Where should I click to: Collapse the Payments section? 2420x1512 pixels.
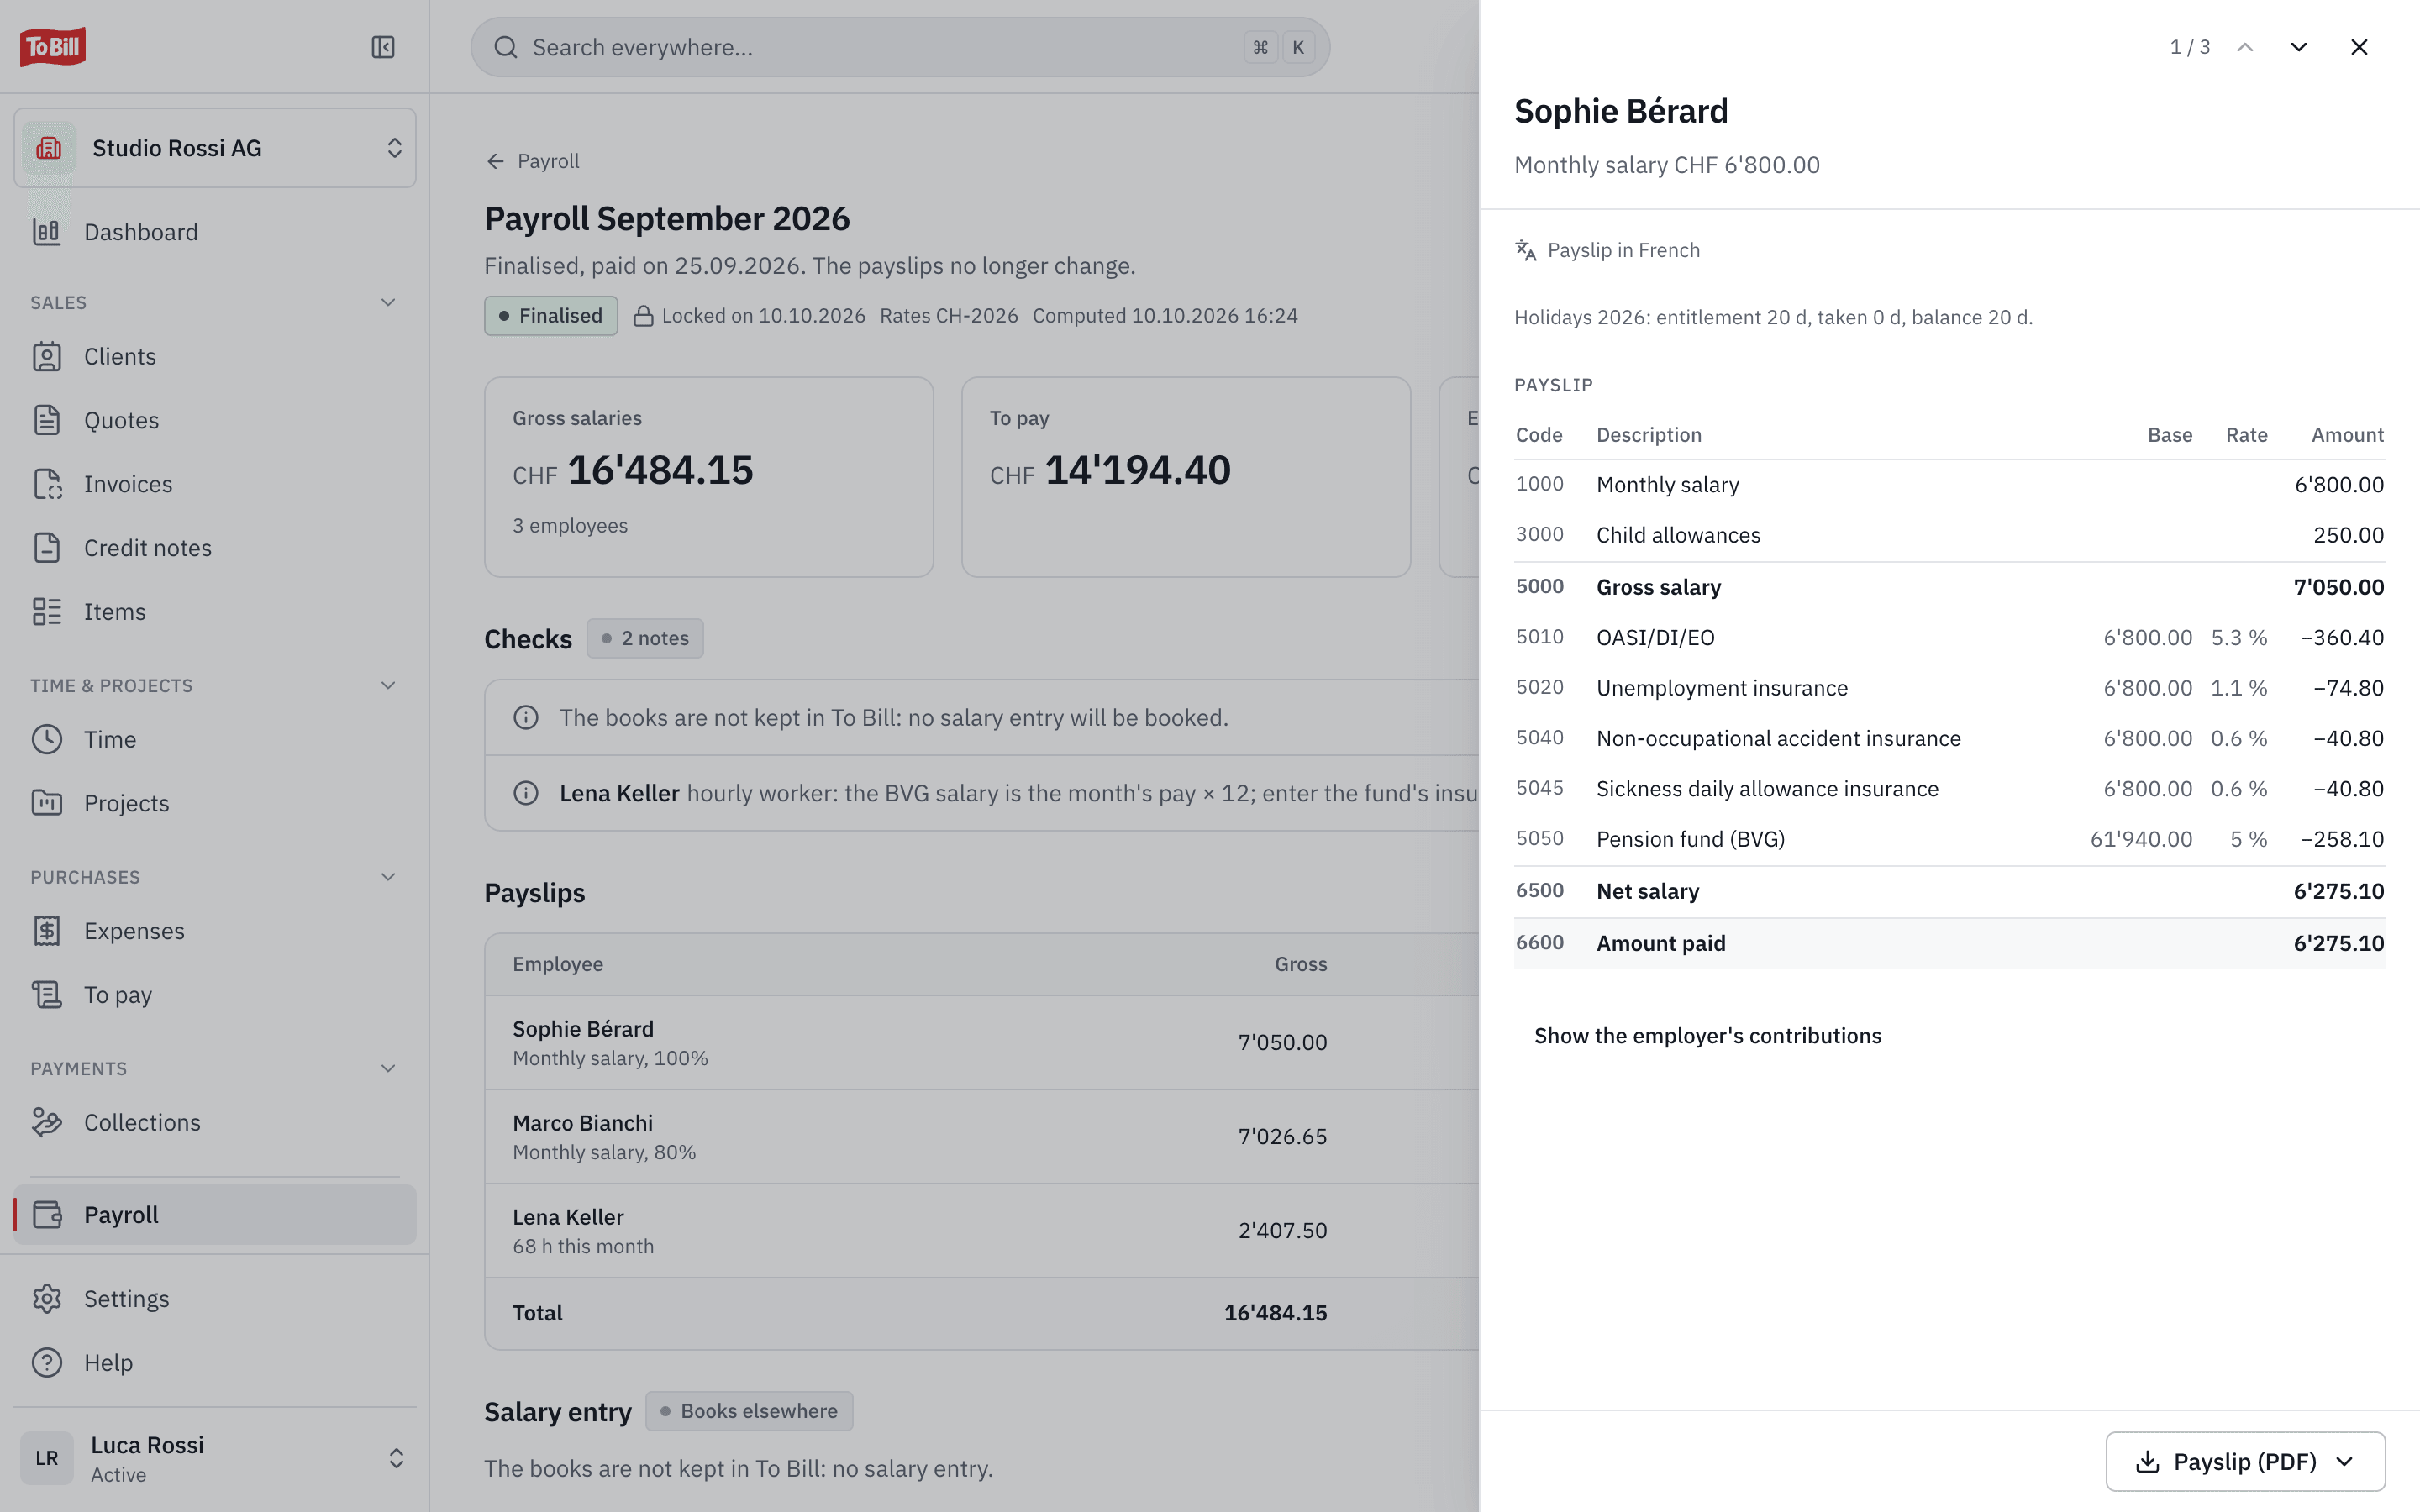point(388,1068)
